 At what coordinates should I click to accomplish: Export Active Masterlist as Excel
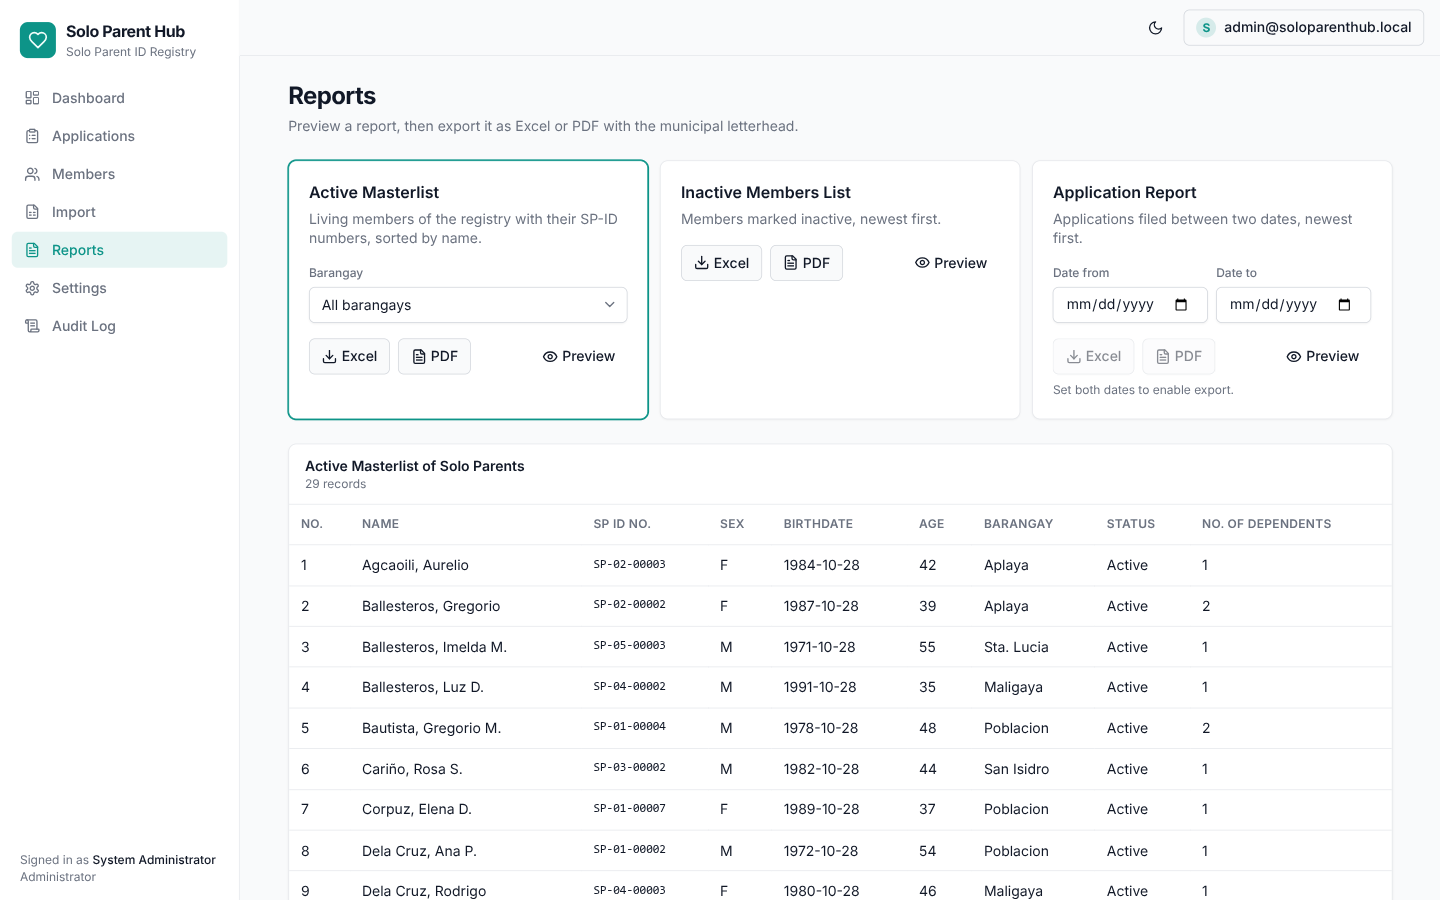tap(349, 356)
